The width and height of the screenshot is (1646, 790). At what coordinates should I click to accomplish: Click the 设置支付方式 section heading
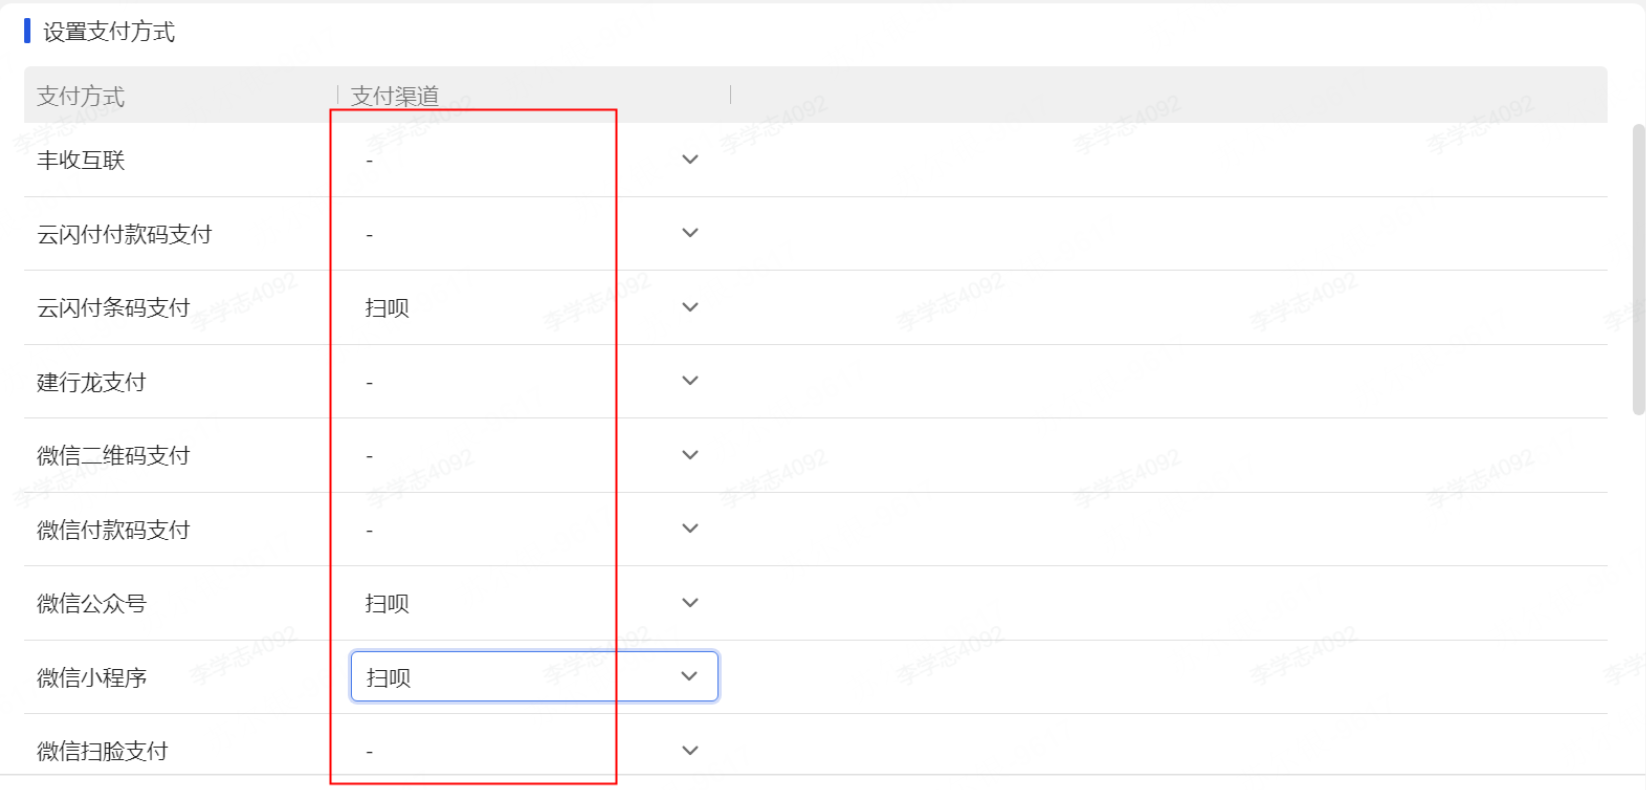click(108, 32)
